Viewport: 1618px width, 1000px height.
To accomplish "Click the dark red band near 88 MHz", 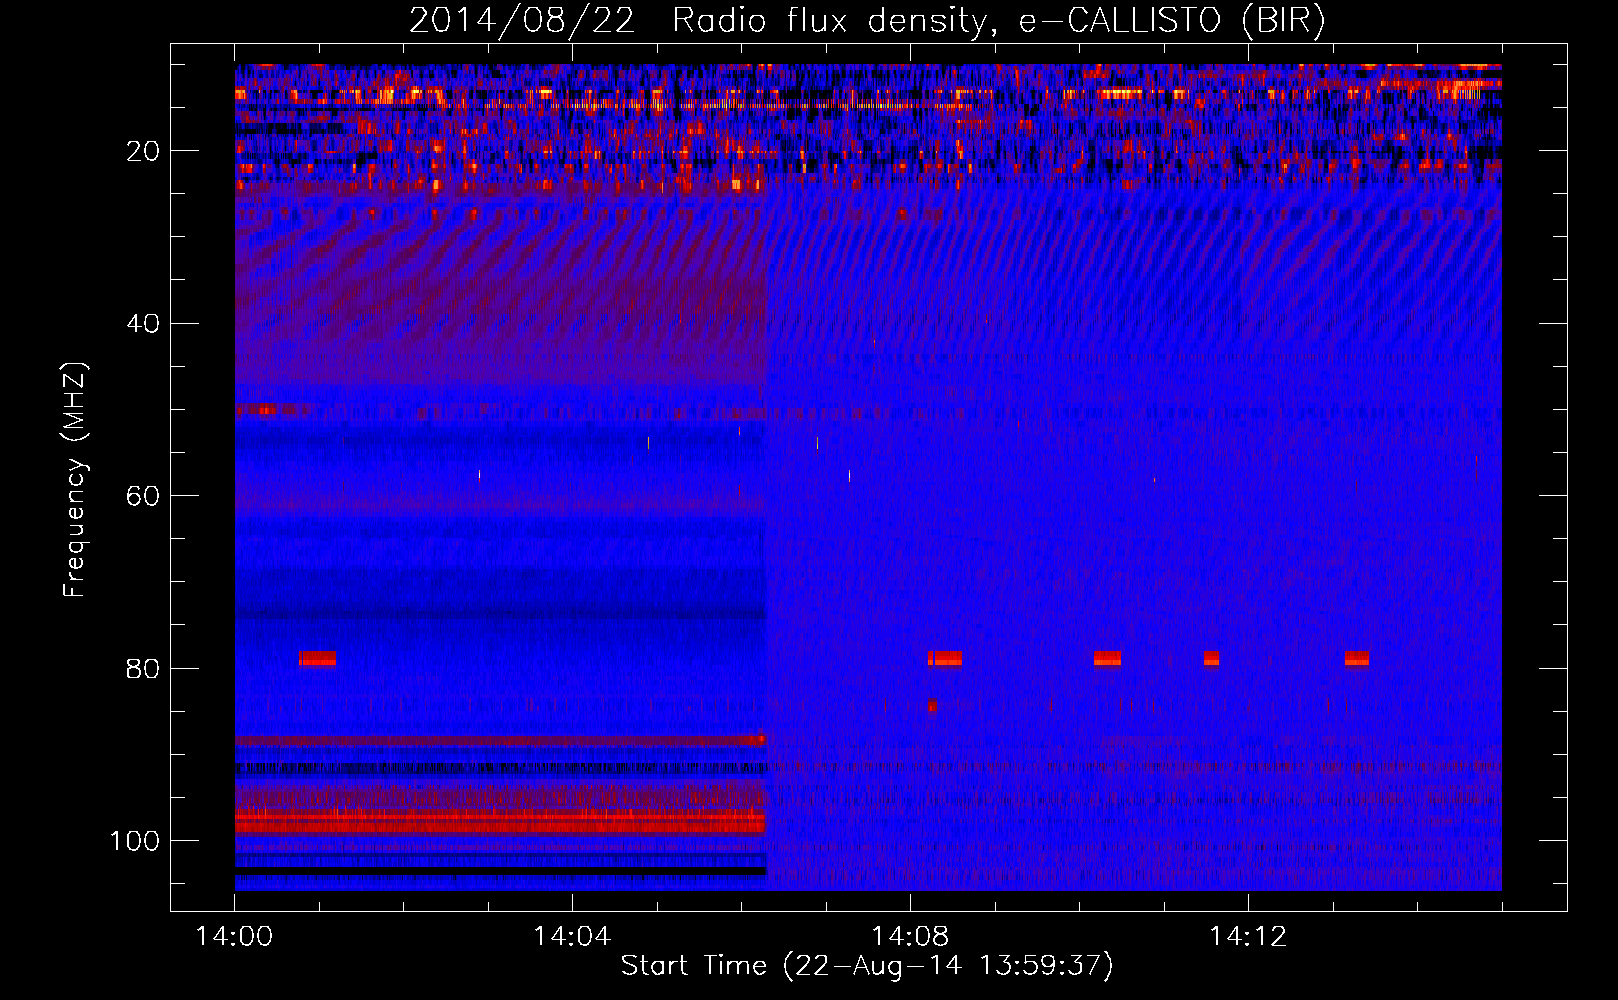I will [x=500, y=741].
